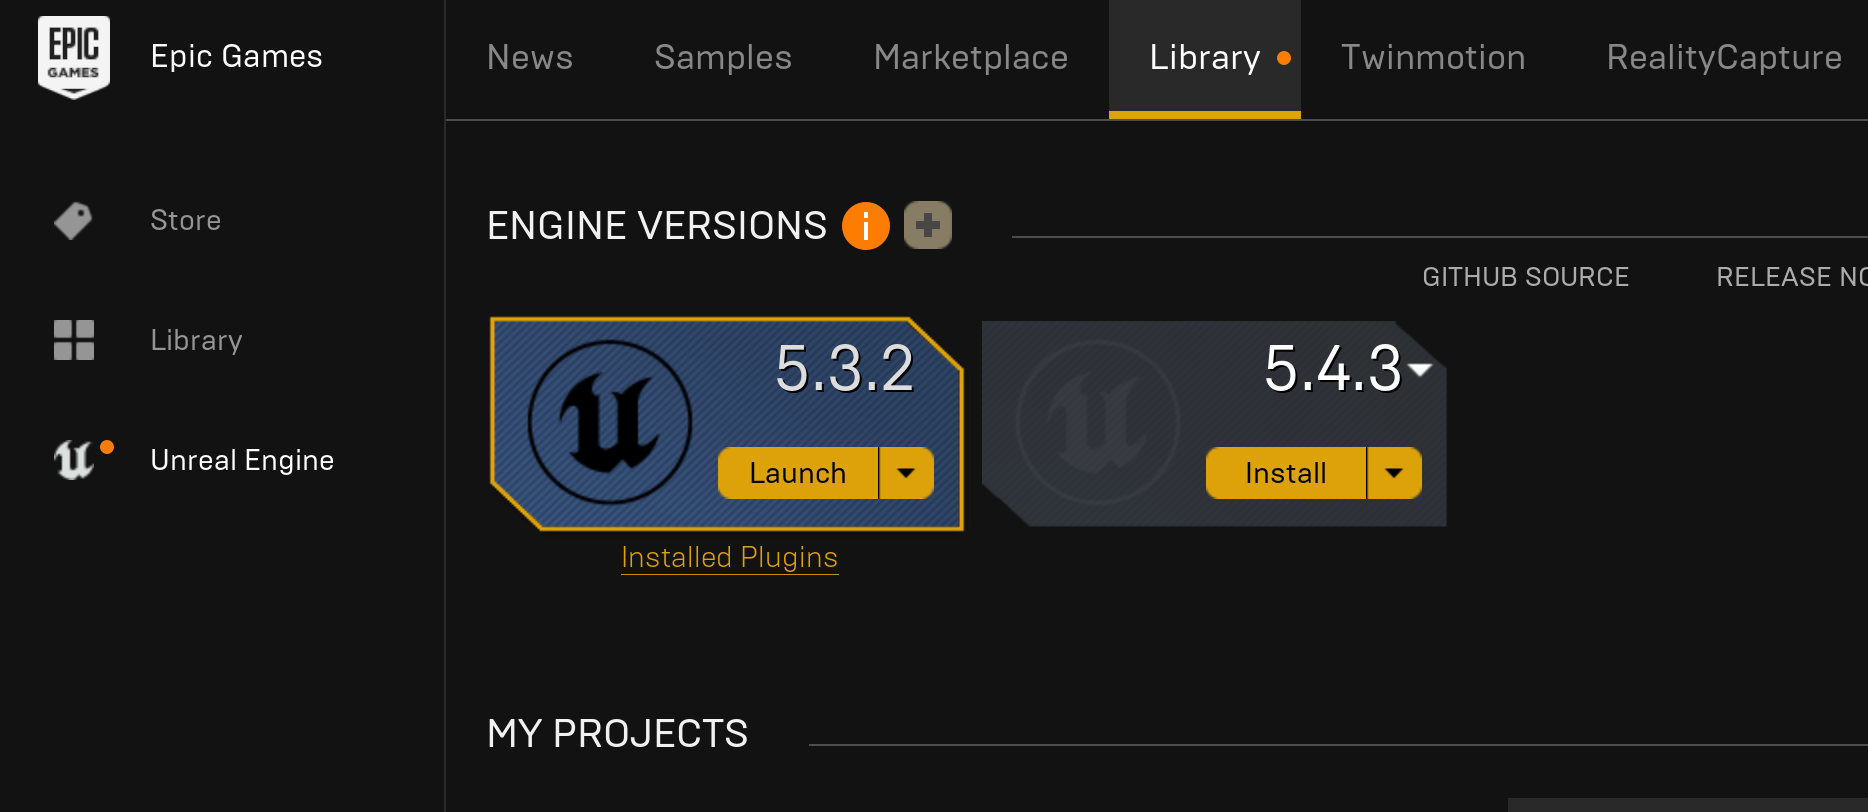This screenshot has height=812, width=1868.
Task: Install Unreal Engine 5.4.3
Action: pyautogui.click(x=1286, y=473)
